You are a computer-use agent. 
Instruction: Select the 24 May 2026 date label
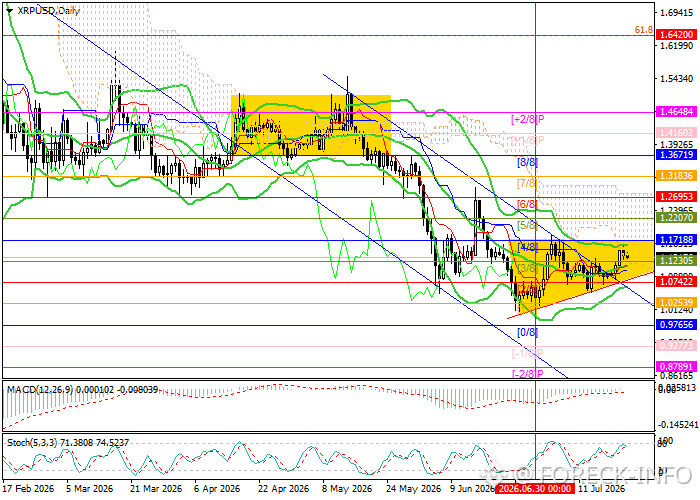[x=413, y=489]
